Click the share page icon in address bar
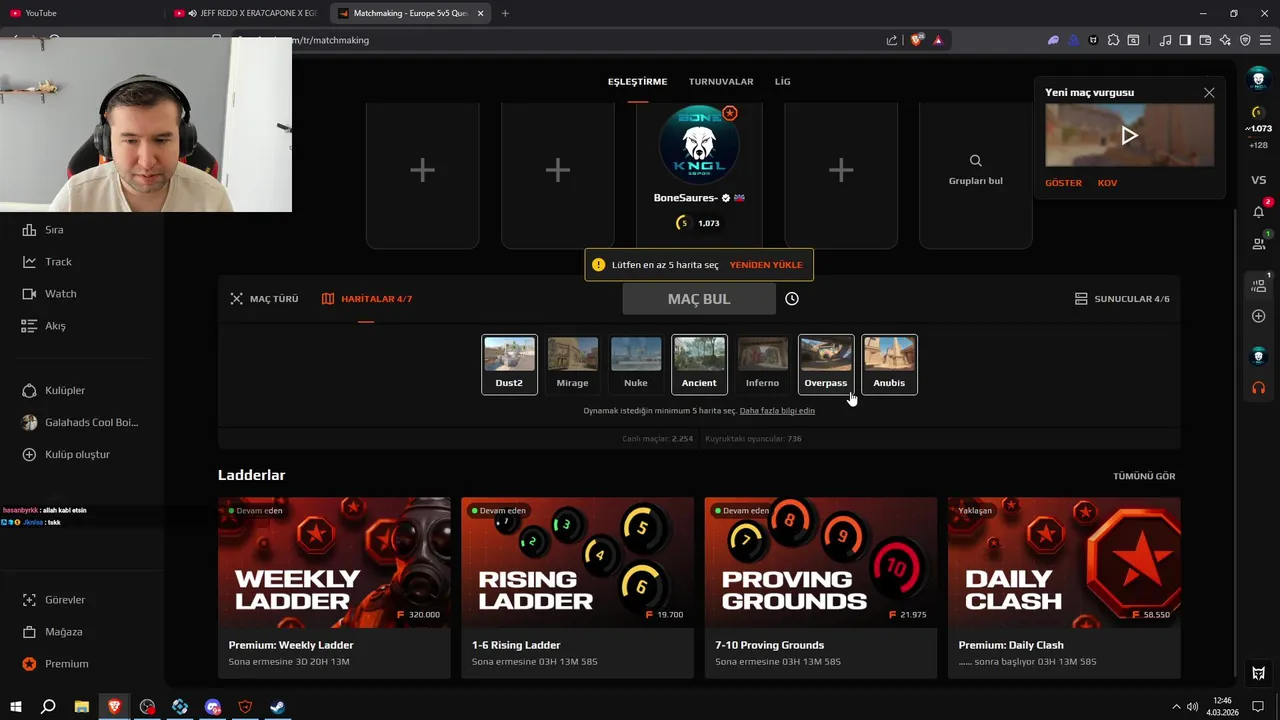This screenshot has width=1280, height=720. (x=892, y=40)
